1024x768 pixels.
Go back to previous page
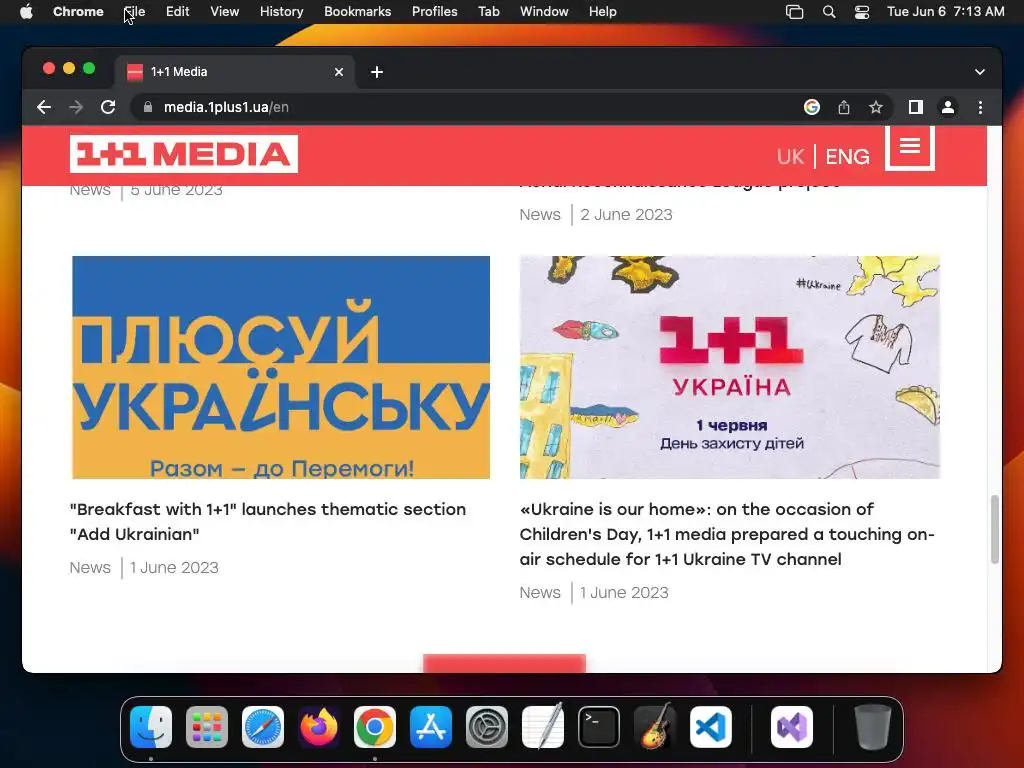[44, 107]
